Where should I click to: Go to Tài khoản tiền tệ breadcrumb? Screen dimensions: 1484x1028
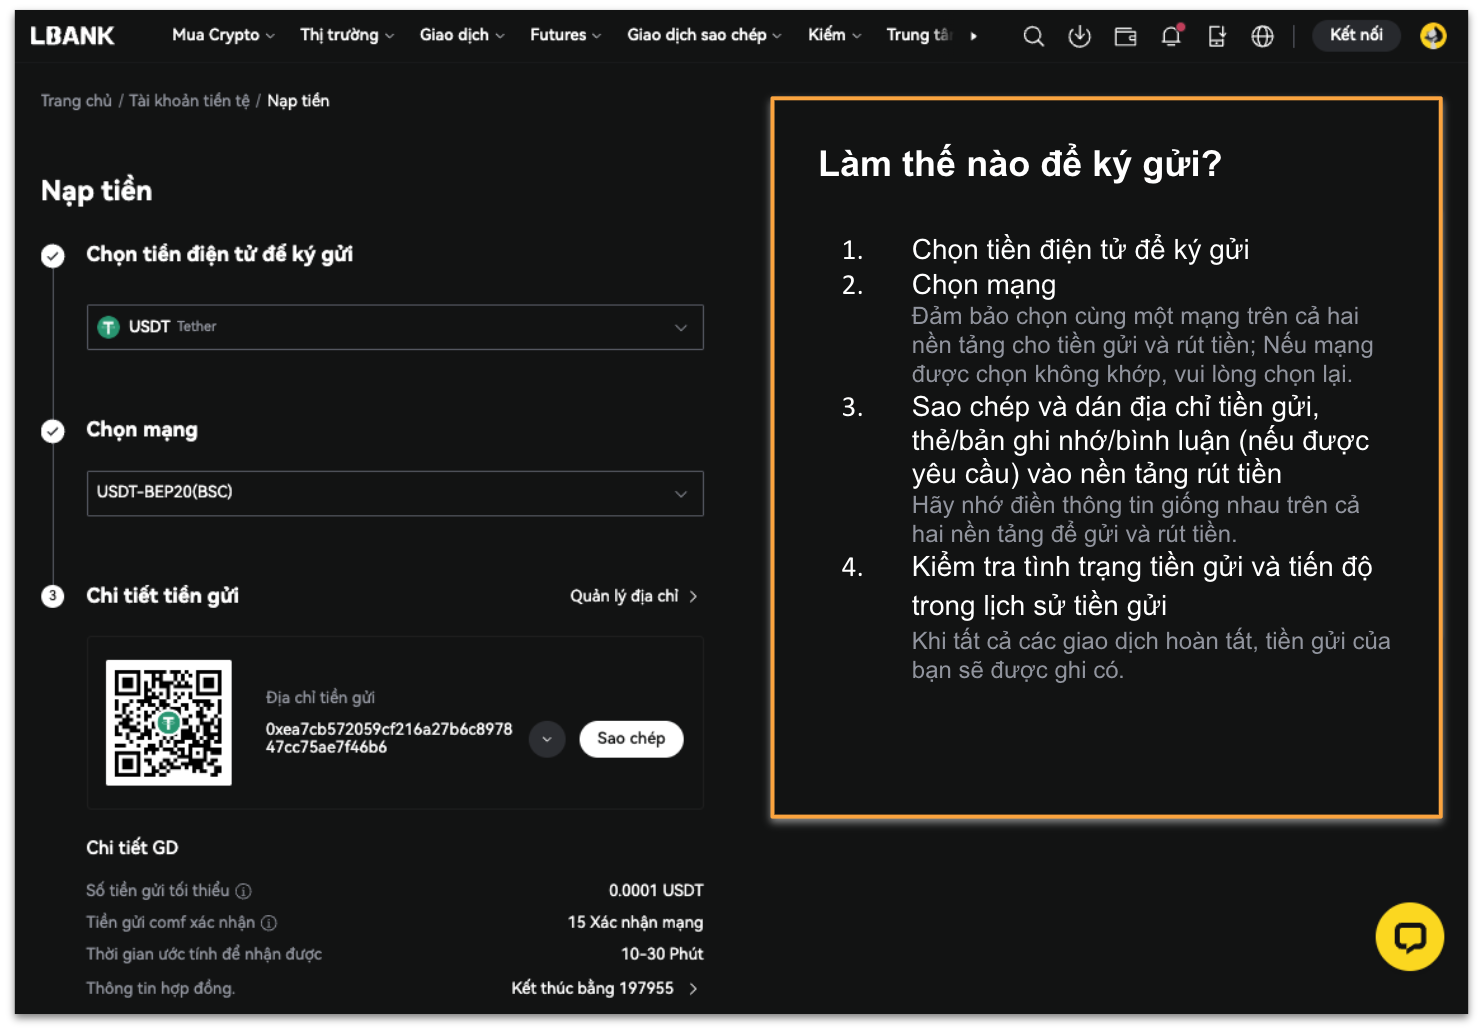click(x=189, y=101)
